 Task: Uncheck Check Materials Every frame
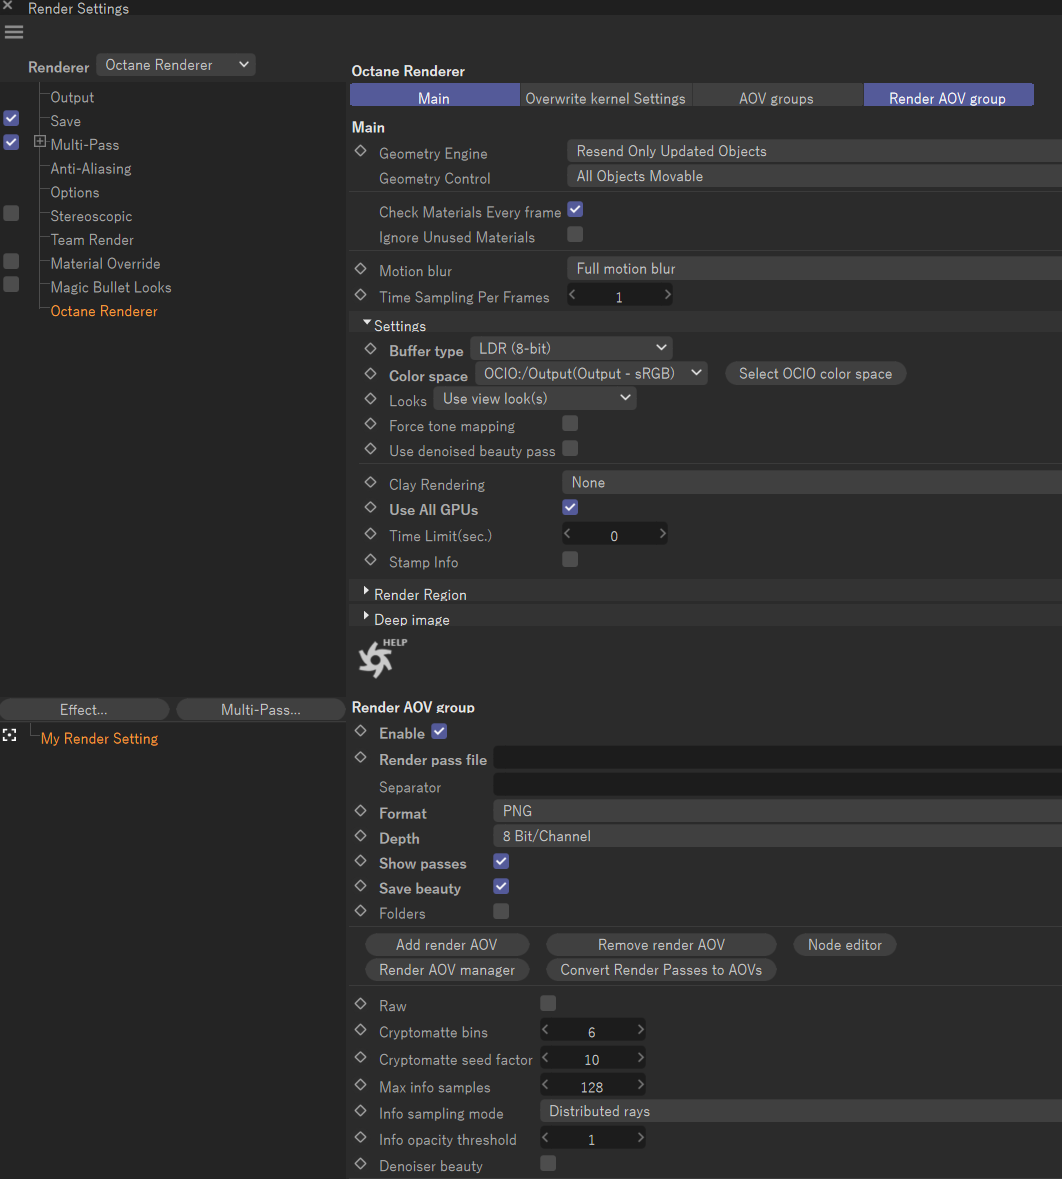click(x=575, y=210)
